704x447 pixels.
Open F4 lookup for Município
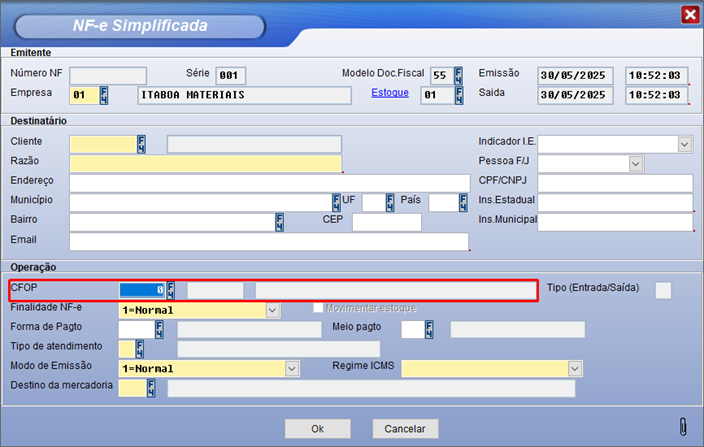(x=336, y=202)
